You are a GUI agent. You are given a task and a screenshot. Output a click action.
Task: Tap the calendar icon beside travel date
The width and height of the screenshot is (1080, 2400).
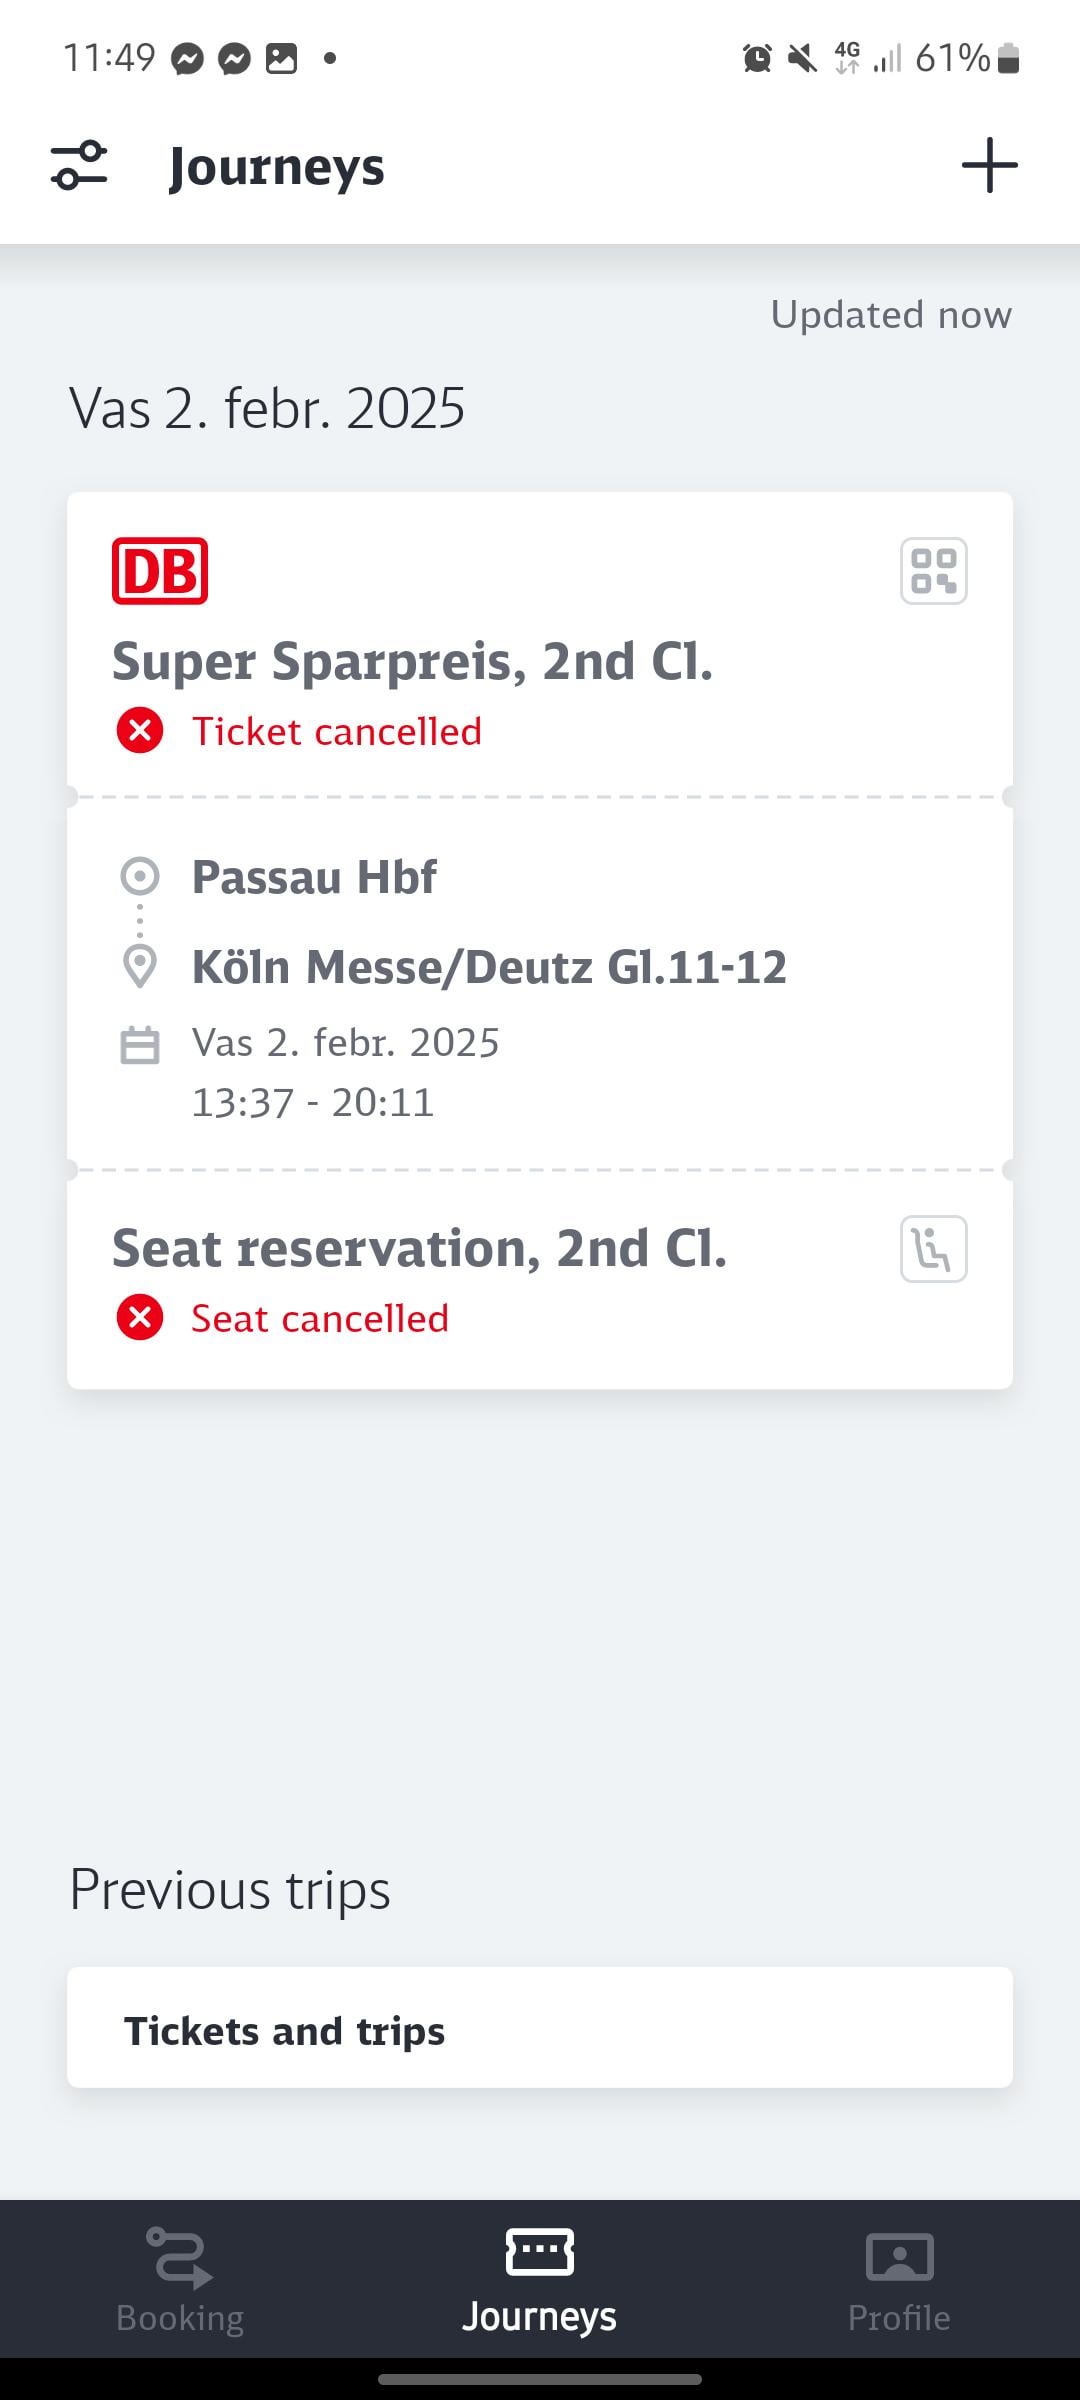(140, 1045)
